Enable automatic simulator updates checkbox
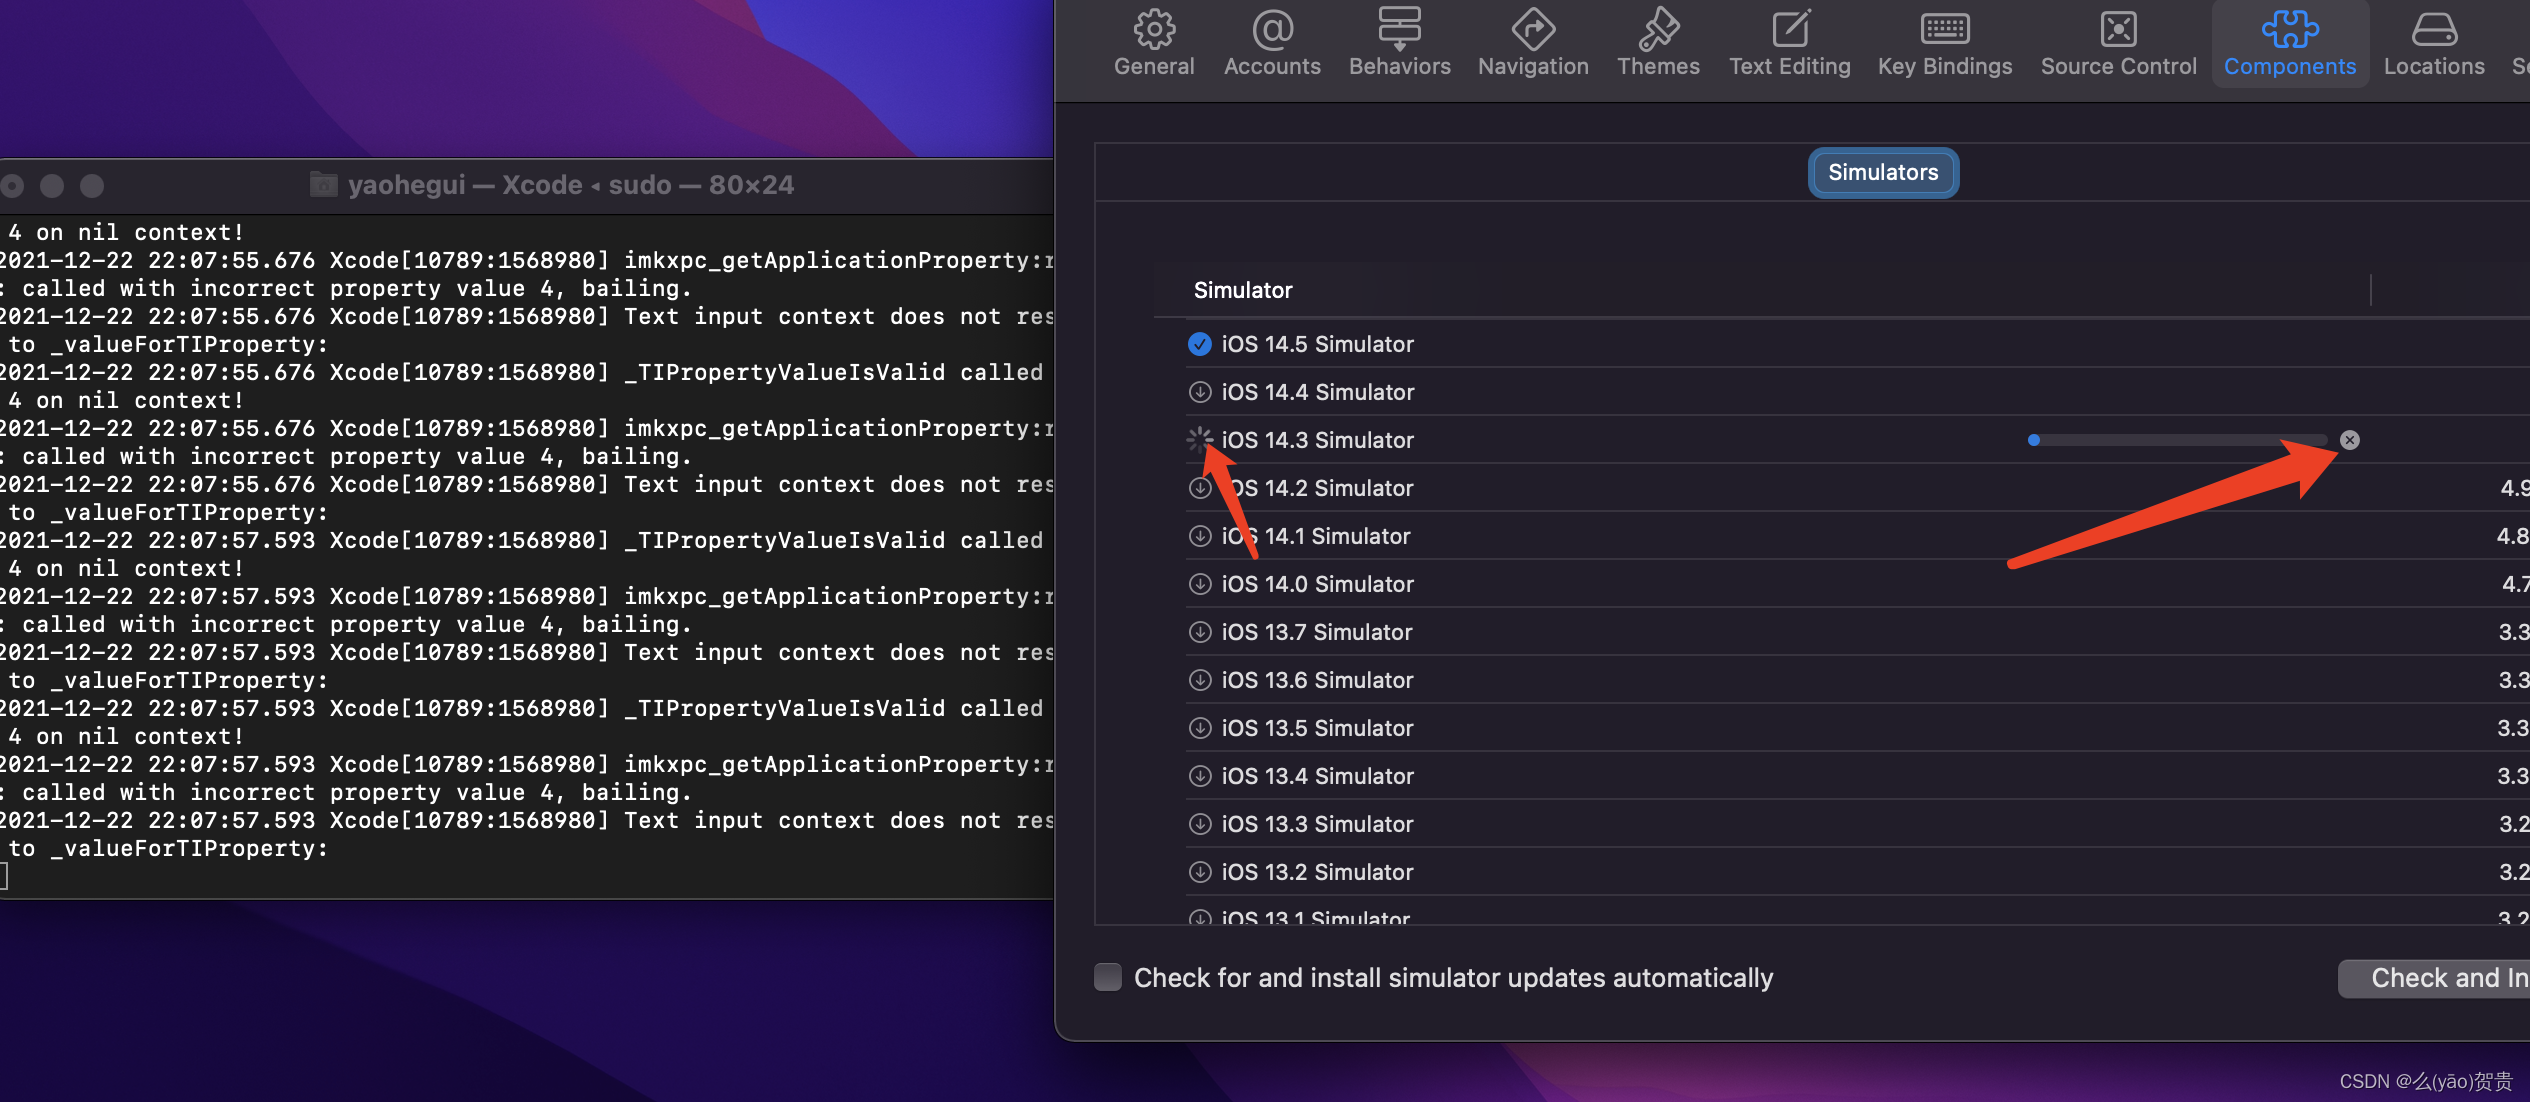Image resolution: width=2530 pixels, height=1102 pixels. coord(1108,977)
